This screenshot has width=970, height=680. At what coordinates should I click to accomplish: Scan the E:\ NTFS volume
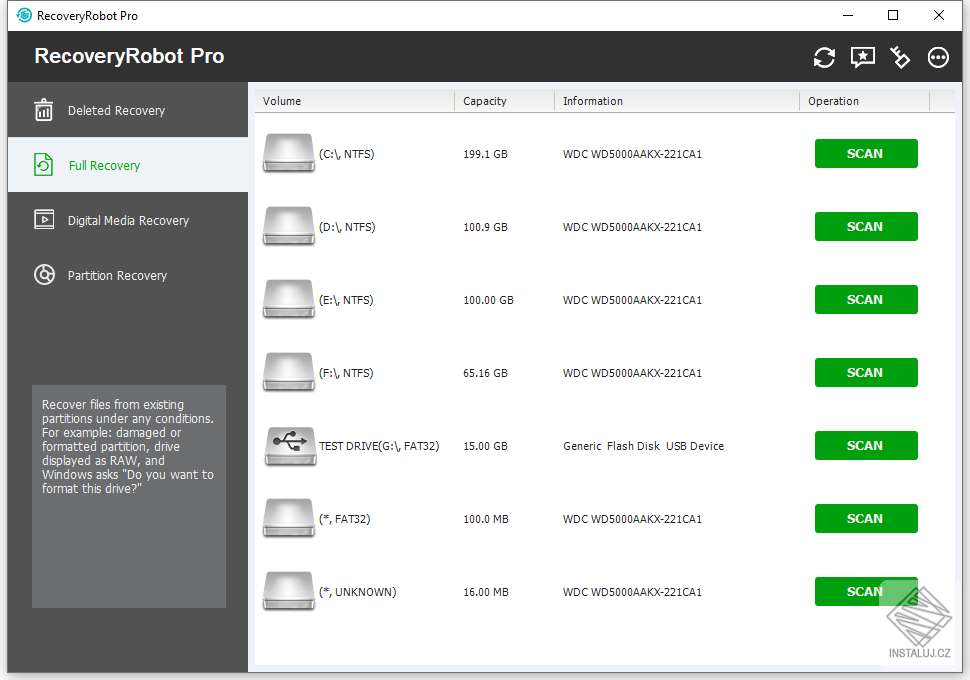pos(865,299)
